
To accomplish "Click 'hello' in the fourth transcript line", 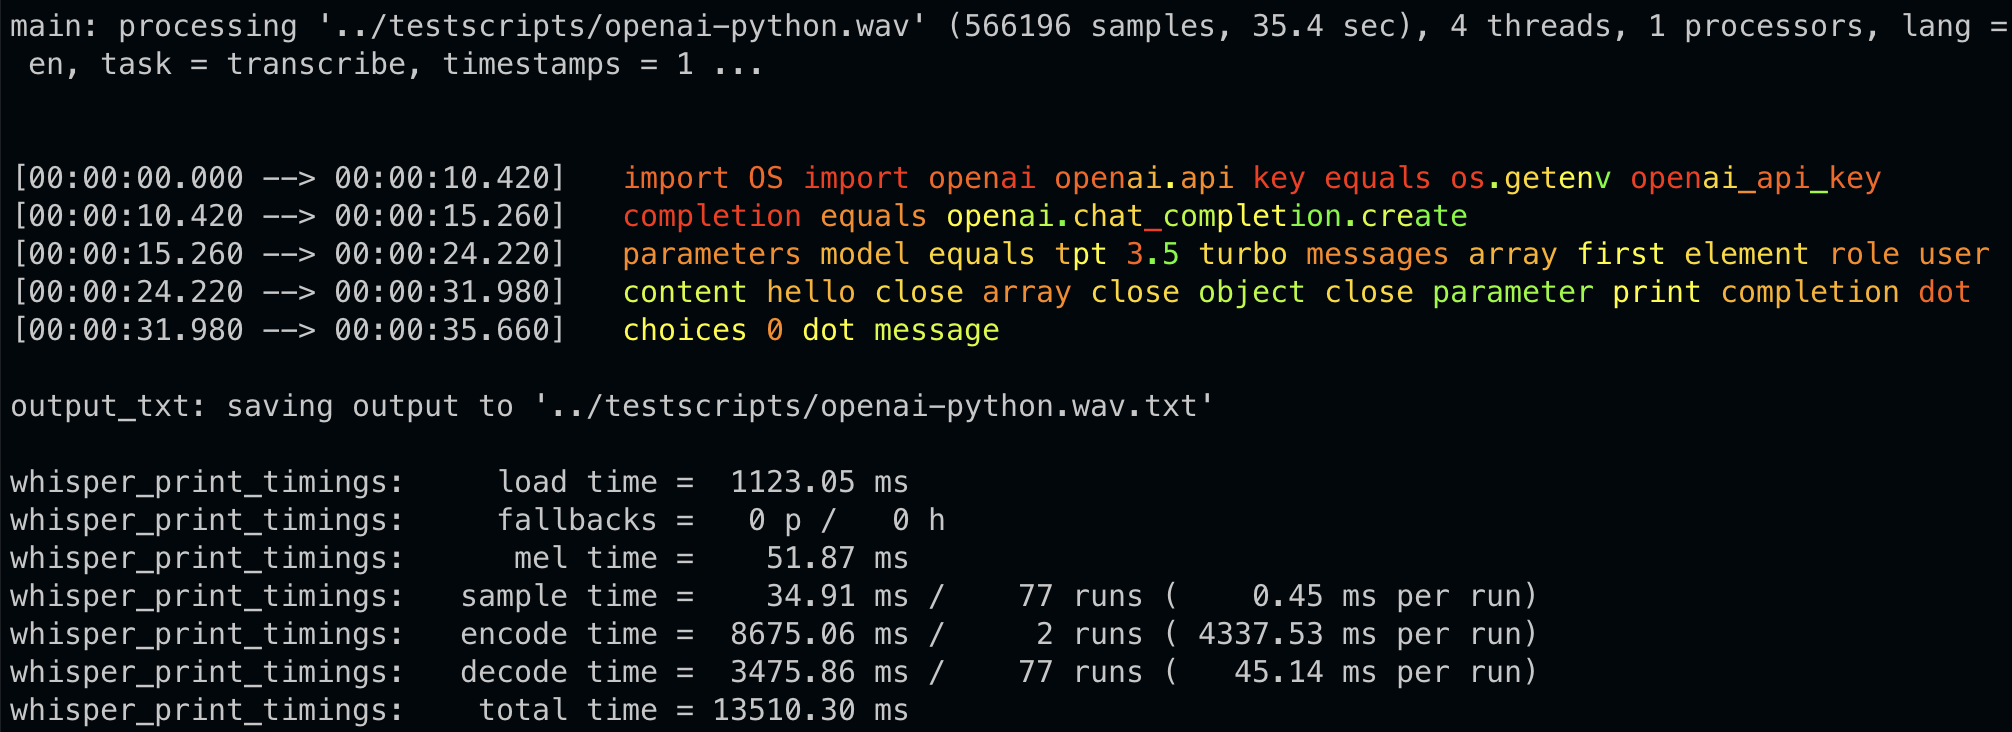I will pyautogui.click(x=811, y=293).
